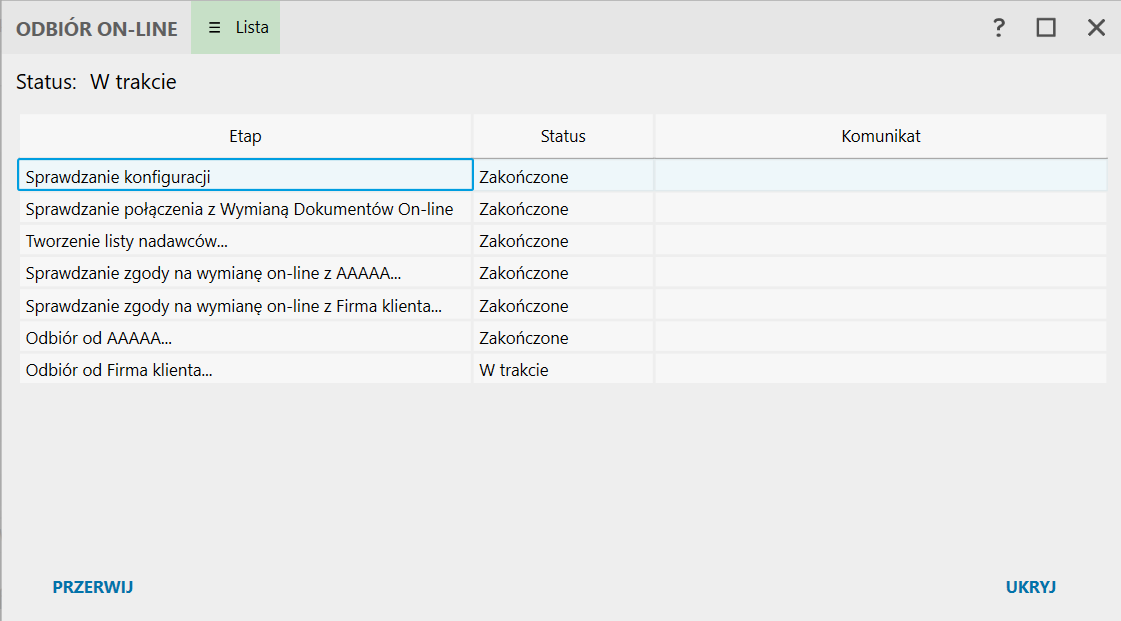1121x621 pixels.
Task: Click Zakończone status for Sprawdzanie konfiguracji
Action: [x=524, y=177]
